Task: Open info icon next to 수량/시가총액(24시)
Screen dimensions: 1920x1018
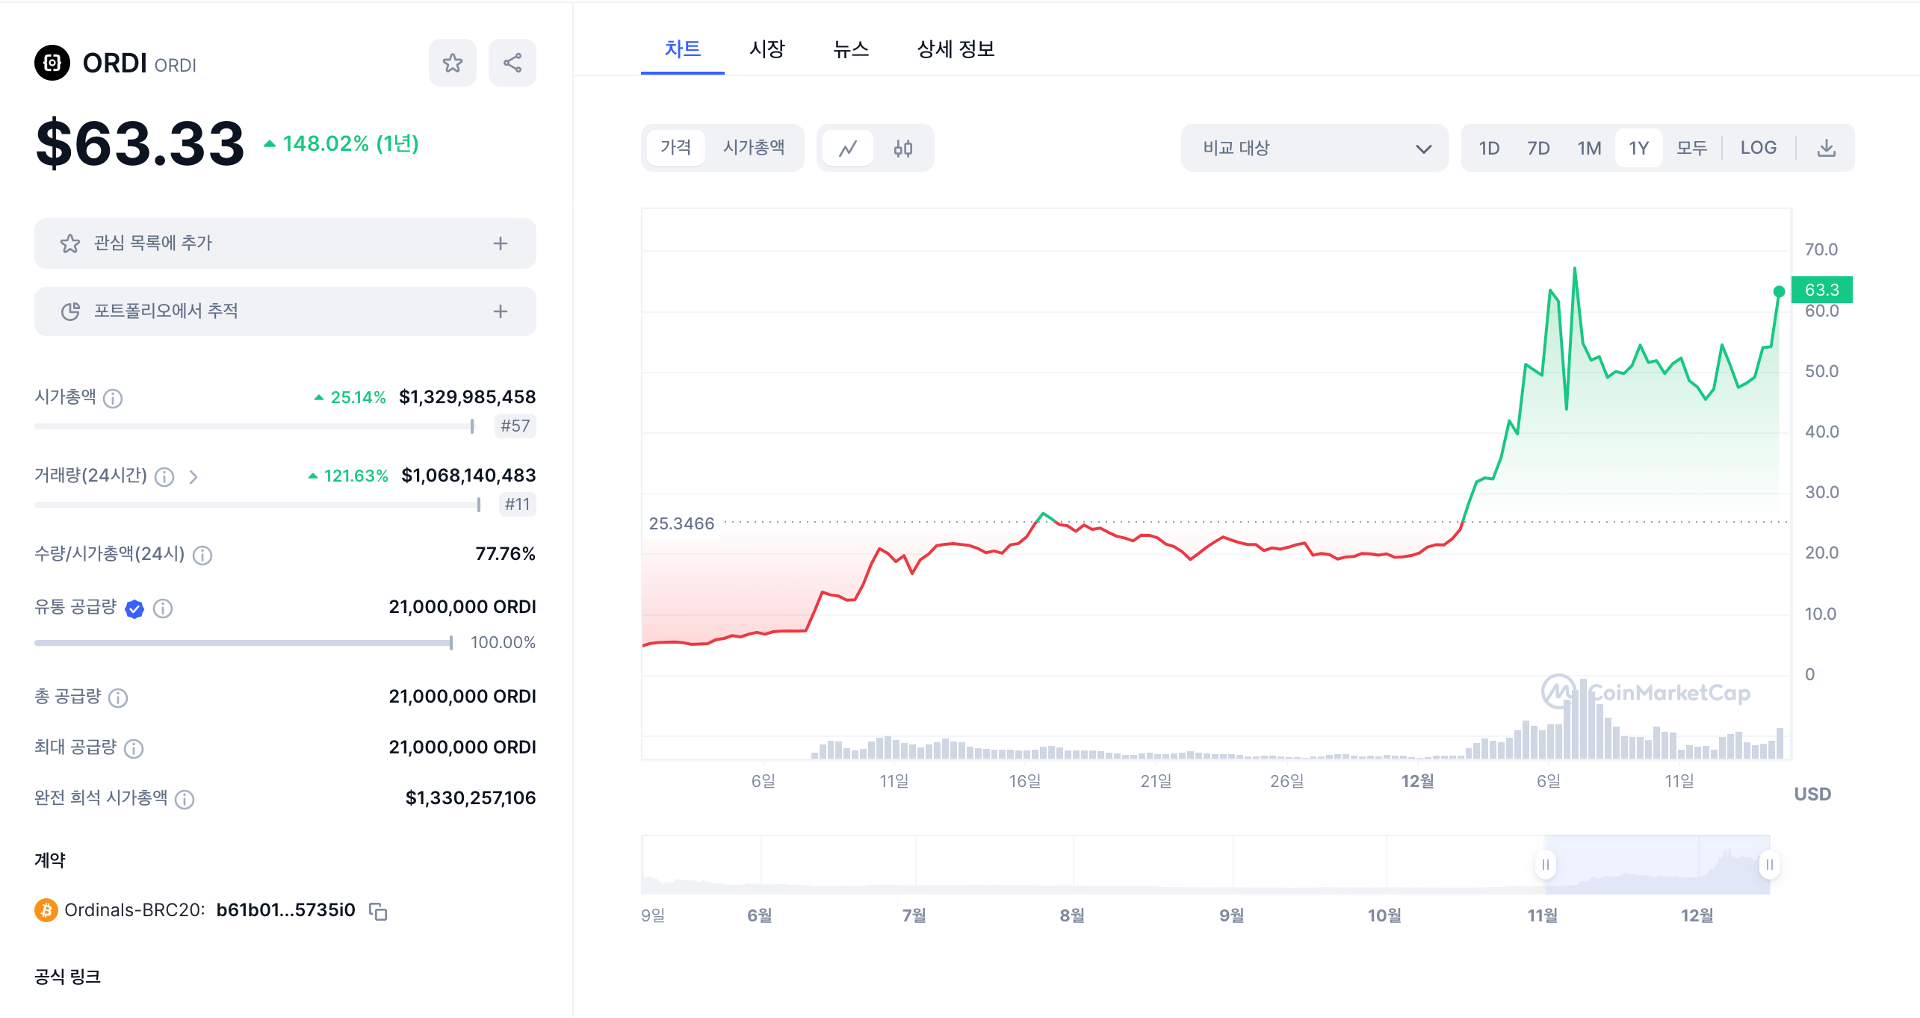Action: coord(202,555)
